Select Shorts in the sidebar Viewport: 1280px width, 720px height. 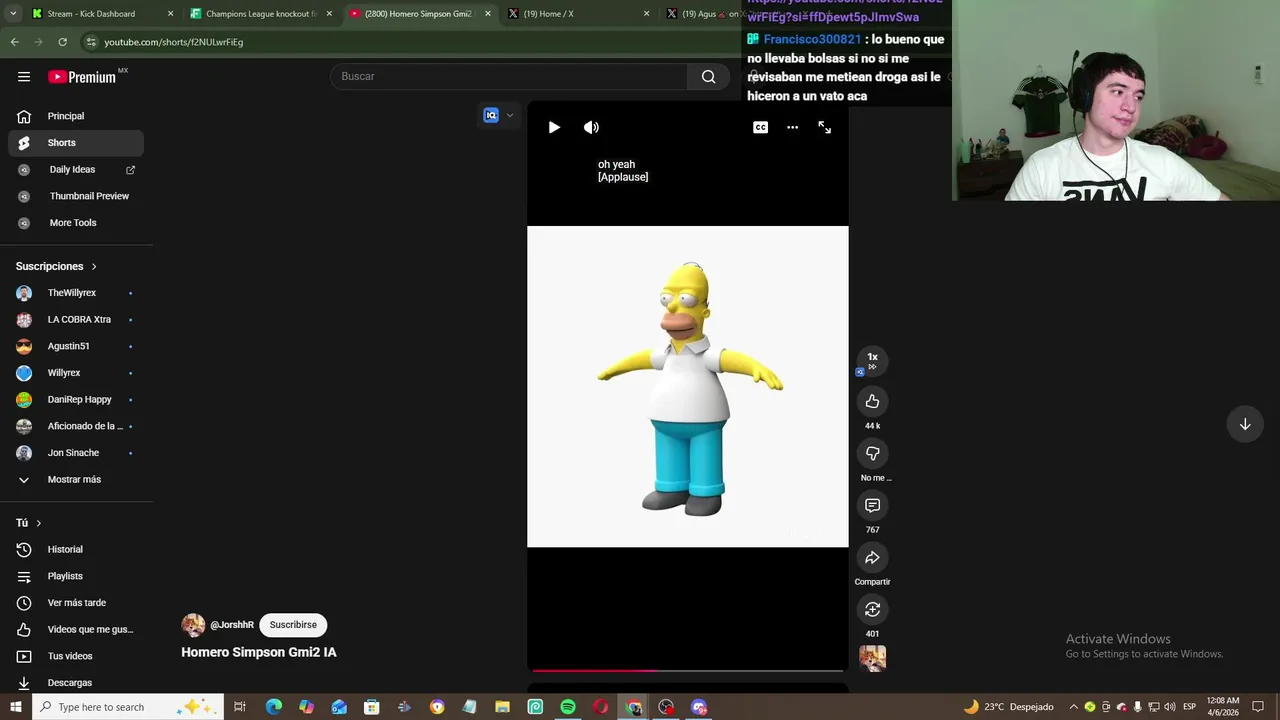point(76,143)
